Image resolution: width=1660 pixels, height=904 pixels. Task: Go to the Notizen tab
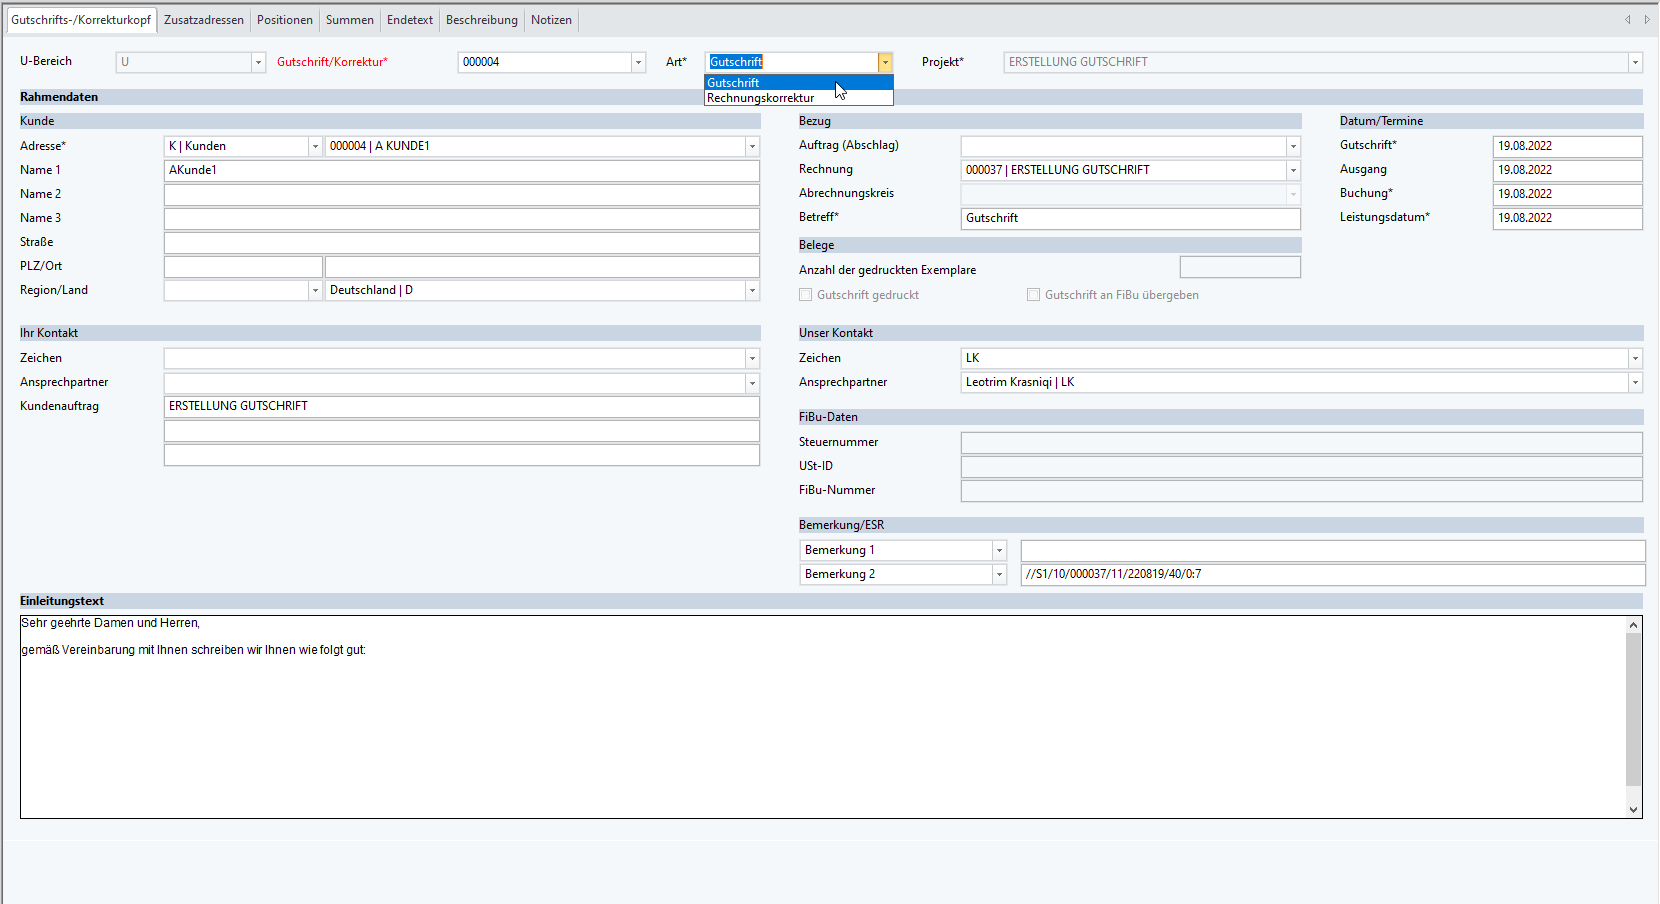pos(551,20)
